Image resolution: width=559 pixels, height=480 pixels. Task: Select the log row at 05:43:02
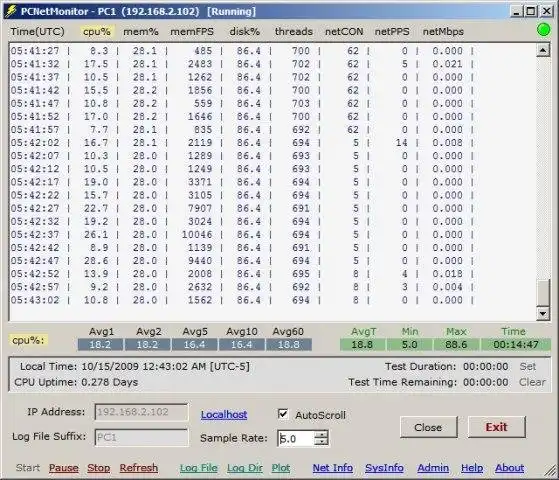242,300
